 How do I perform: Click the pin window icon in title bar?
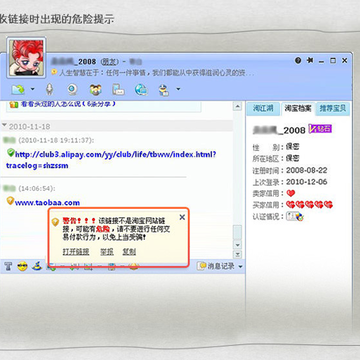pos(310,60)
